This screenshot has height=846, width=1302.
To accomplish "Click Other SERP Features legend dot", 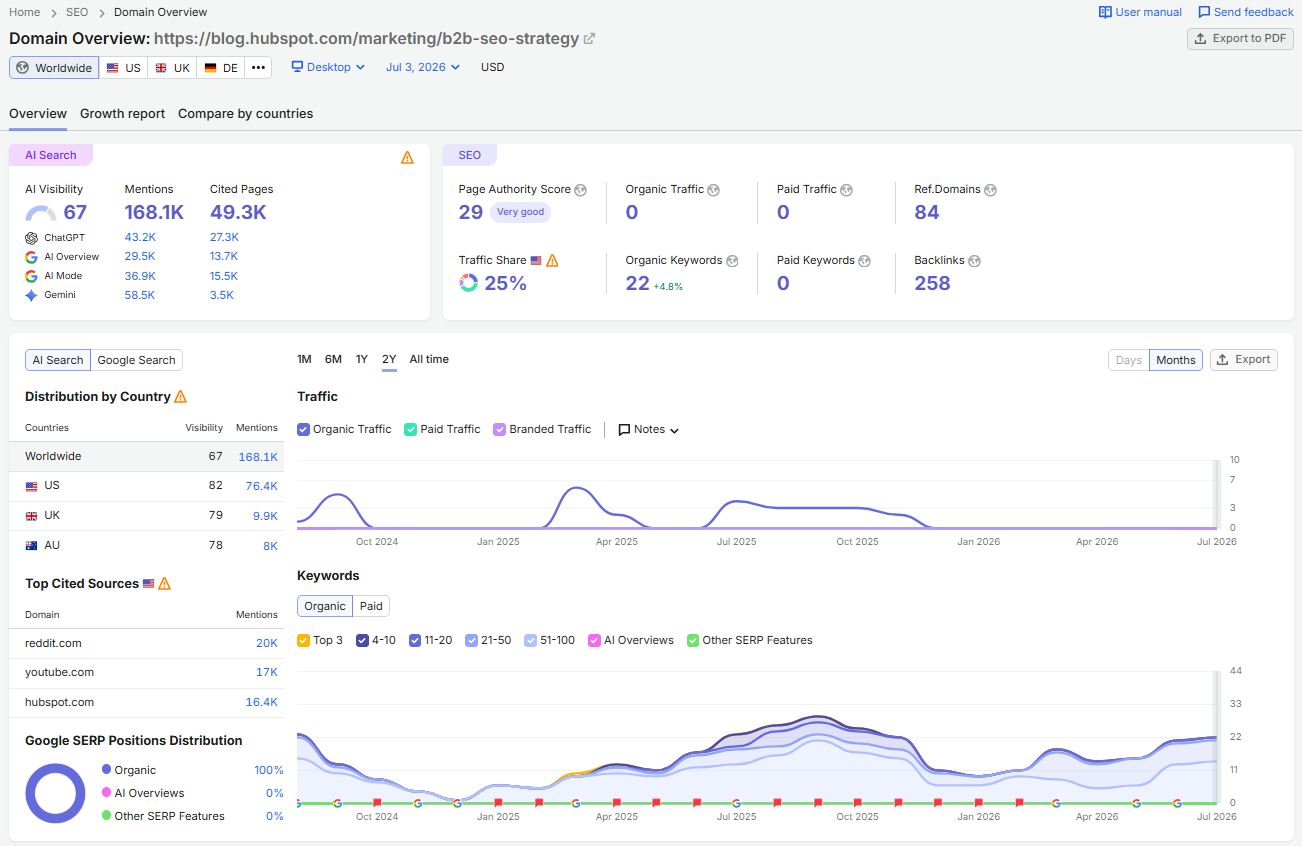I will (107, 816).
